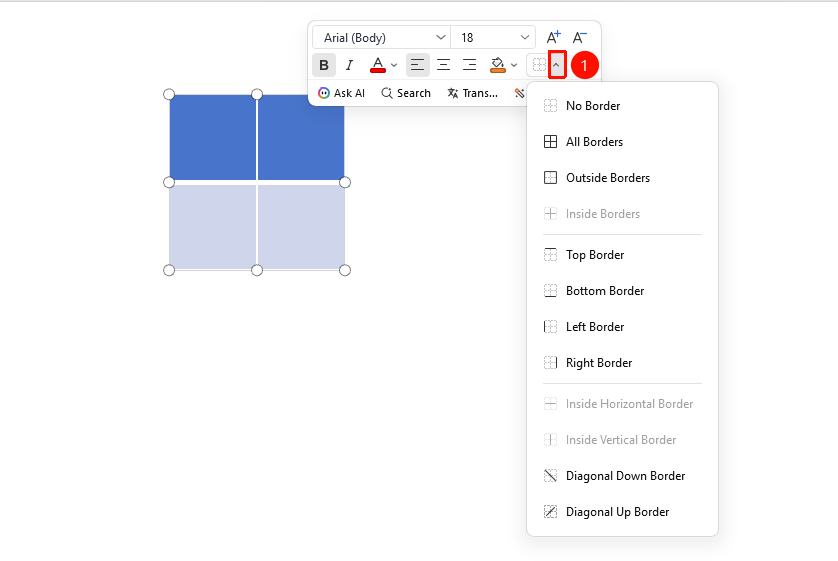Increase font size with A+ icon

[x=554, y=37]
